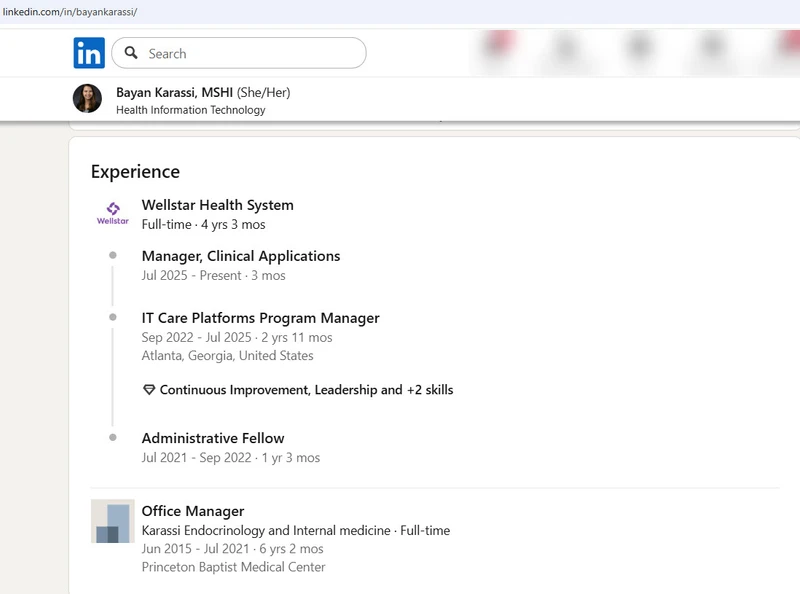Click the timeline dot beside Manager, Clinical Applications

[x=113, y=256]
